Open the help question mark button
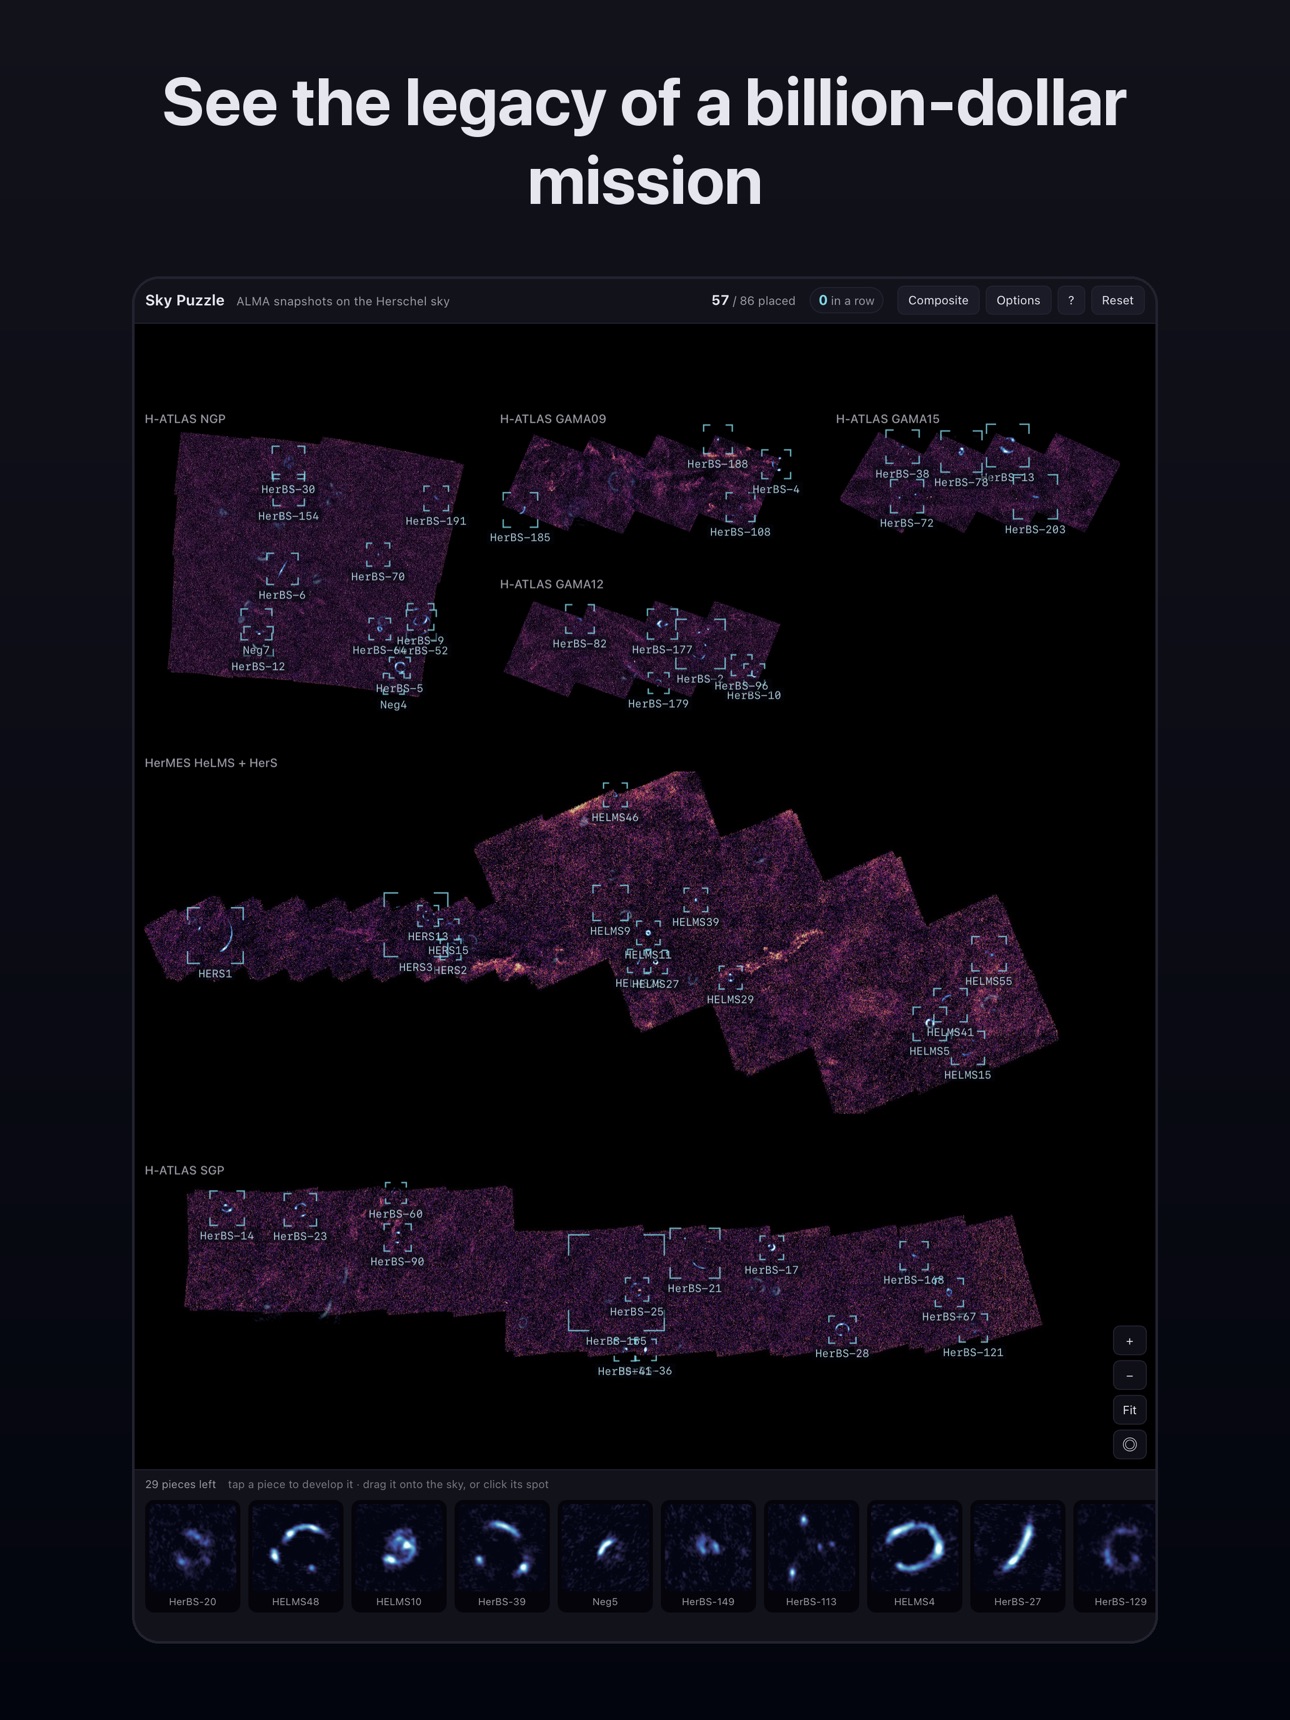This screenshot has width=1290, height=1720. pyautogui.click(x=1070, y=300)
